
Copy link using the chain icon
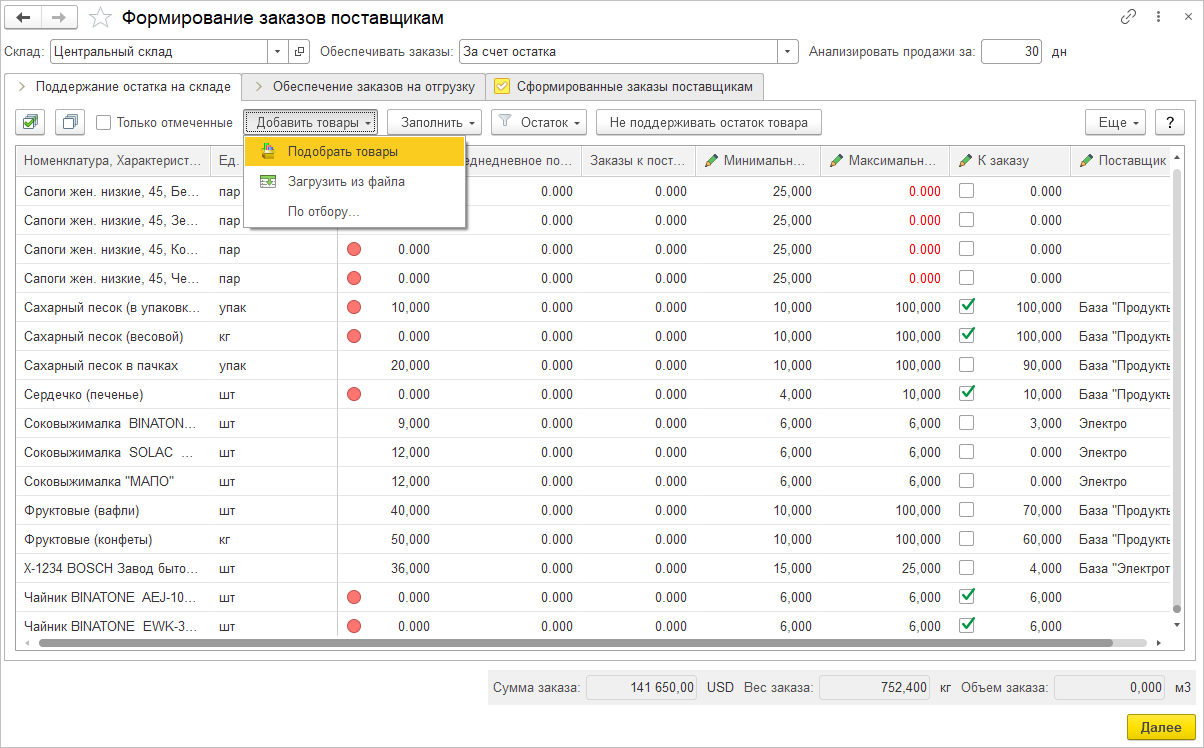1128,17
